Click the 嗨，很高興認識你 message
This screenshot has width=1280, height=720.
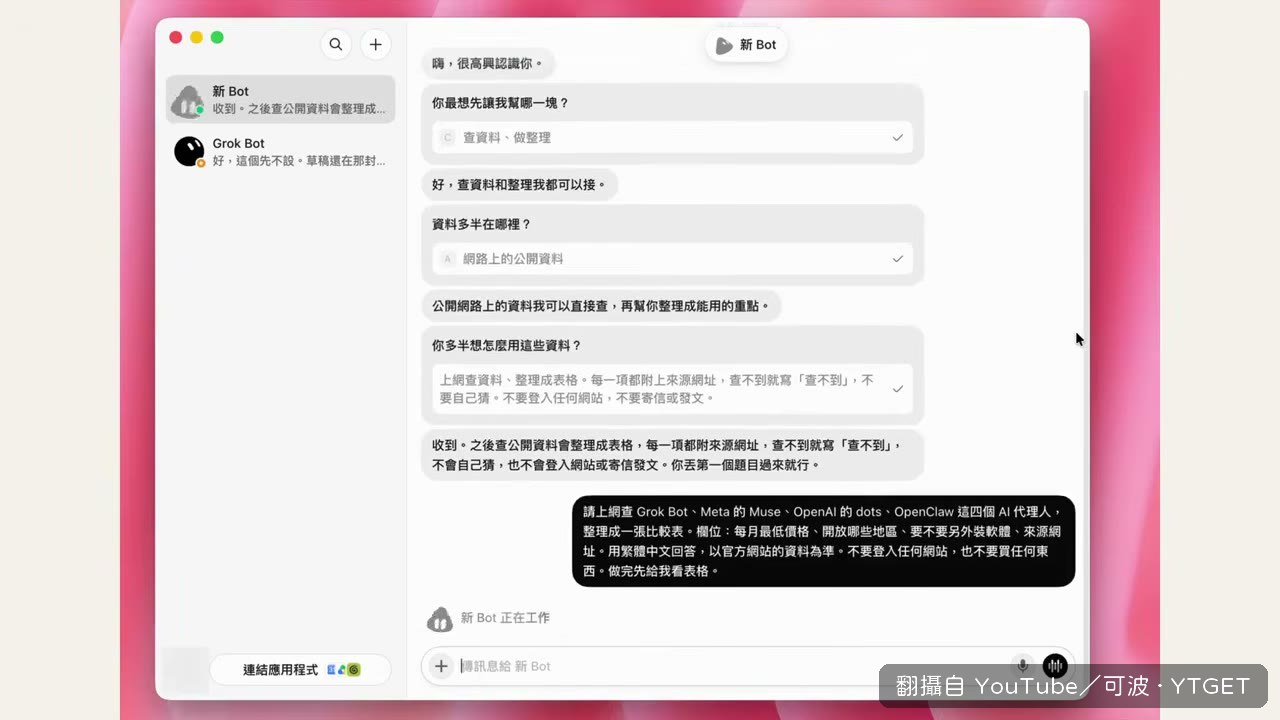pos(487,64)
